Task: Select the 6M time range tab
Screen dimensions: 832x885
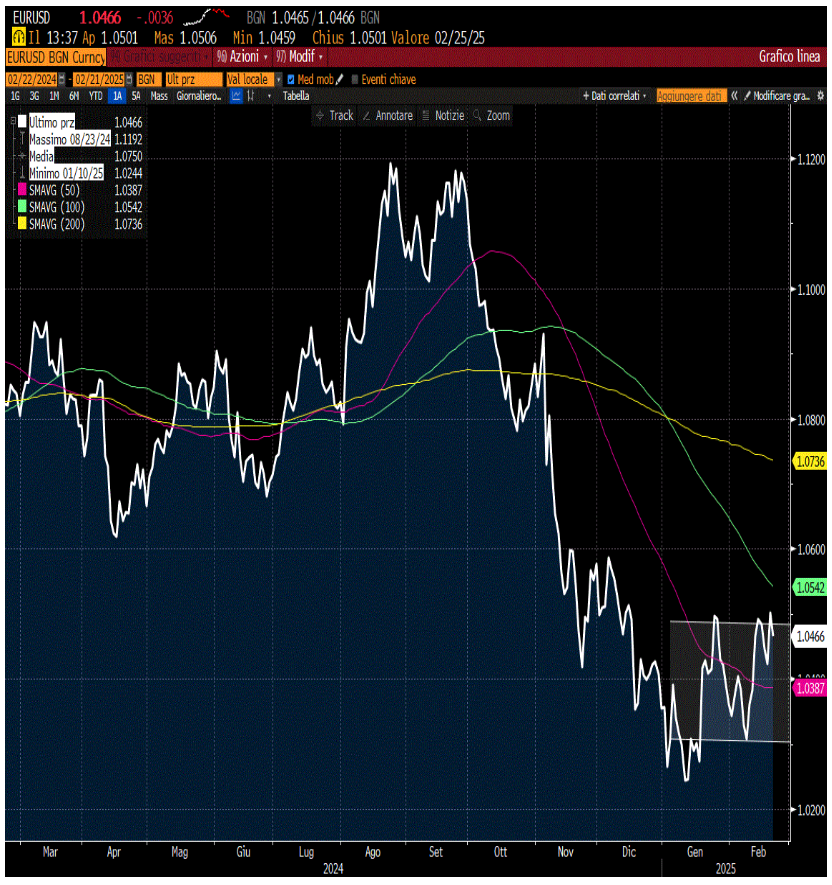Action: pyautogui.click(x=74, y=97)
